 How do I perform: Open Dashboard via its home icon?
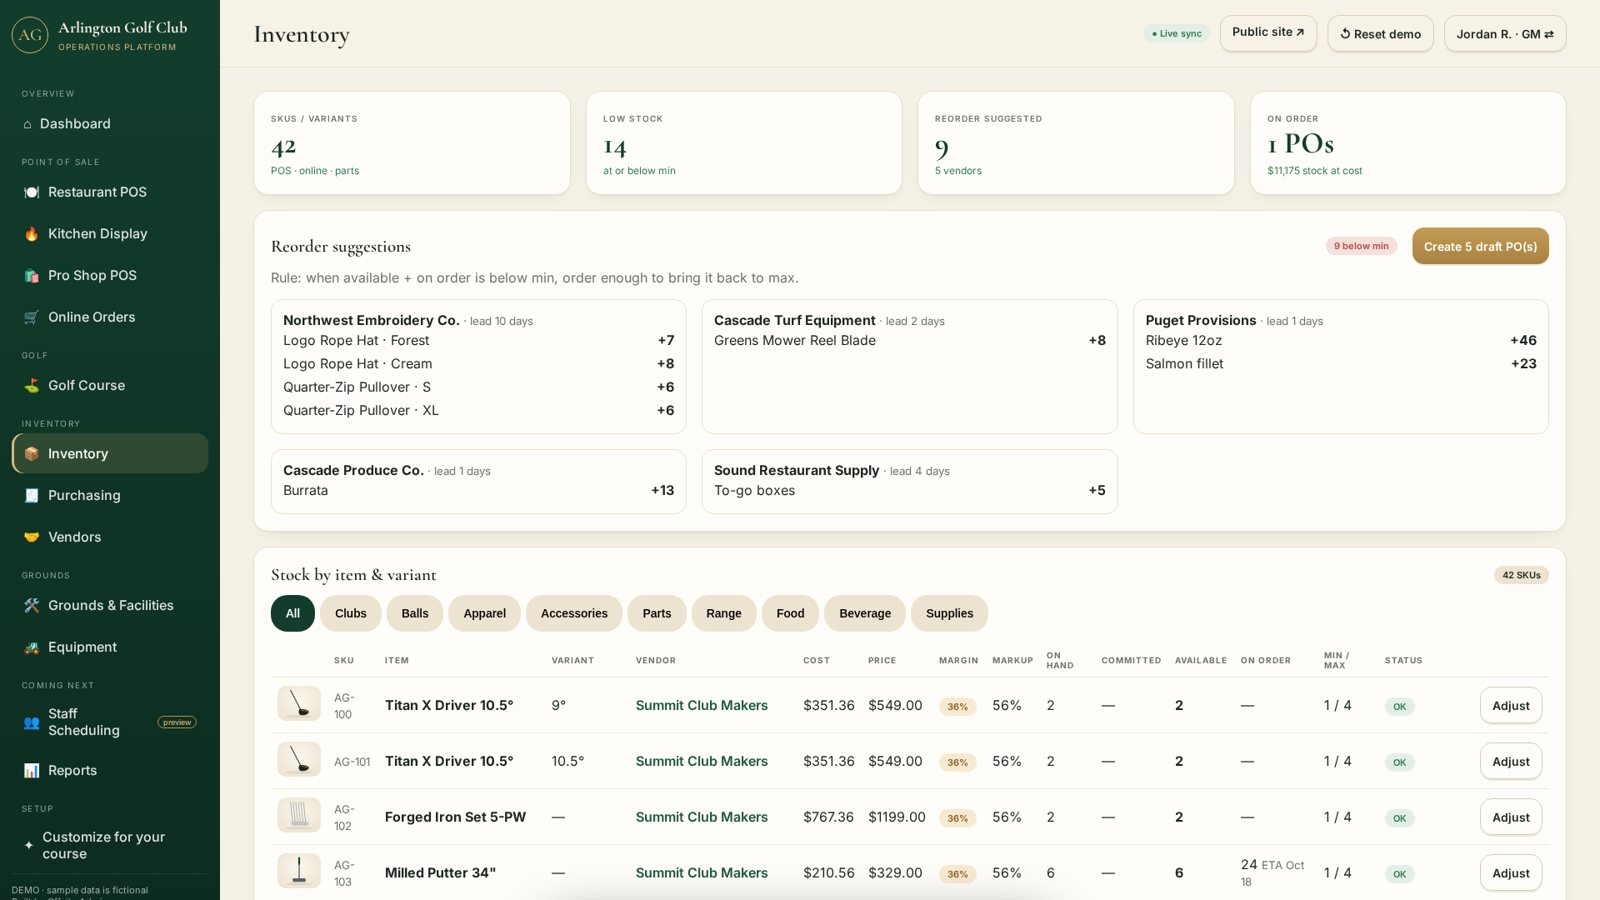pyautogui.click(x=27, y=125)
